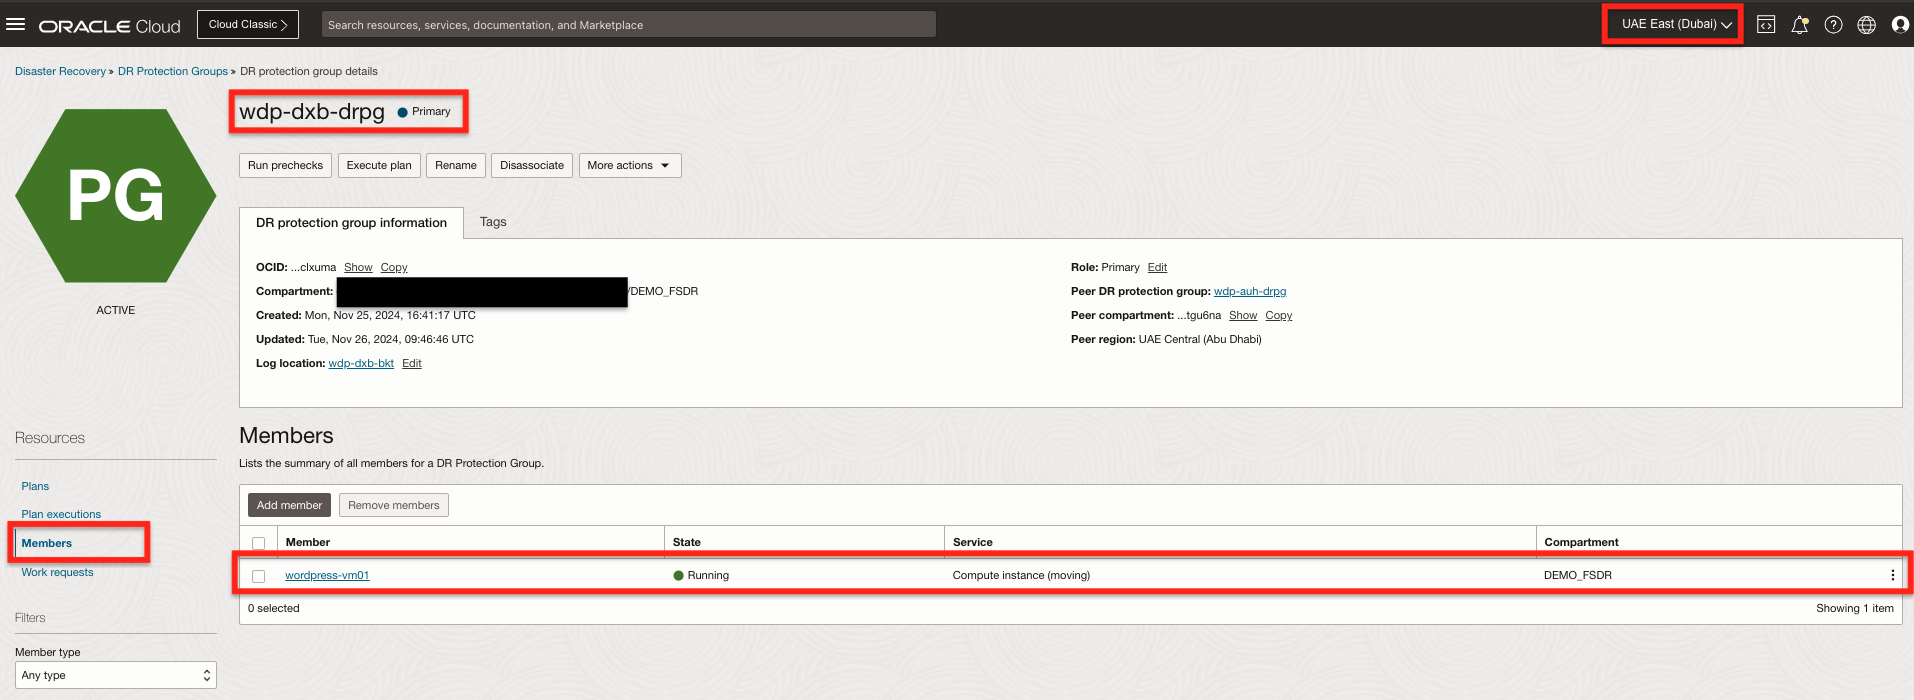The image size is (1914, 700).
Task: Click the search resources input field
Action: 629,25
